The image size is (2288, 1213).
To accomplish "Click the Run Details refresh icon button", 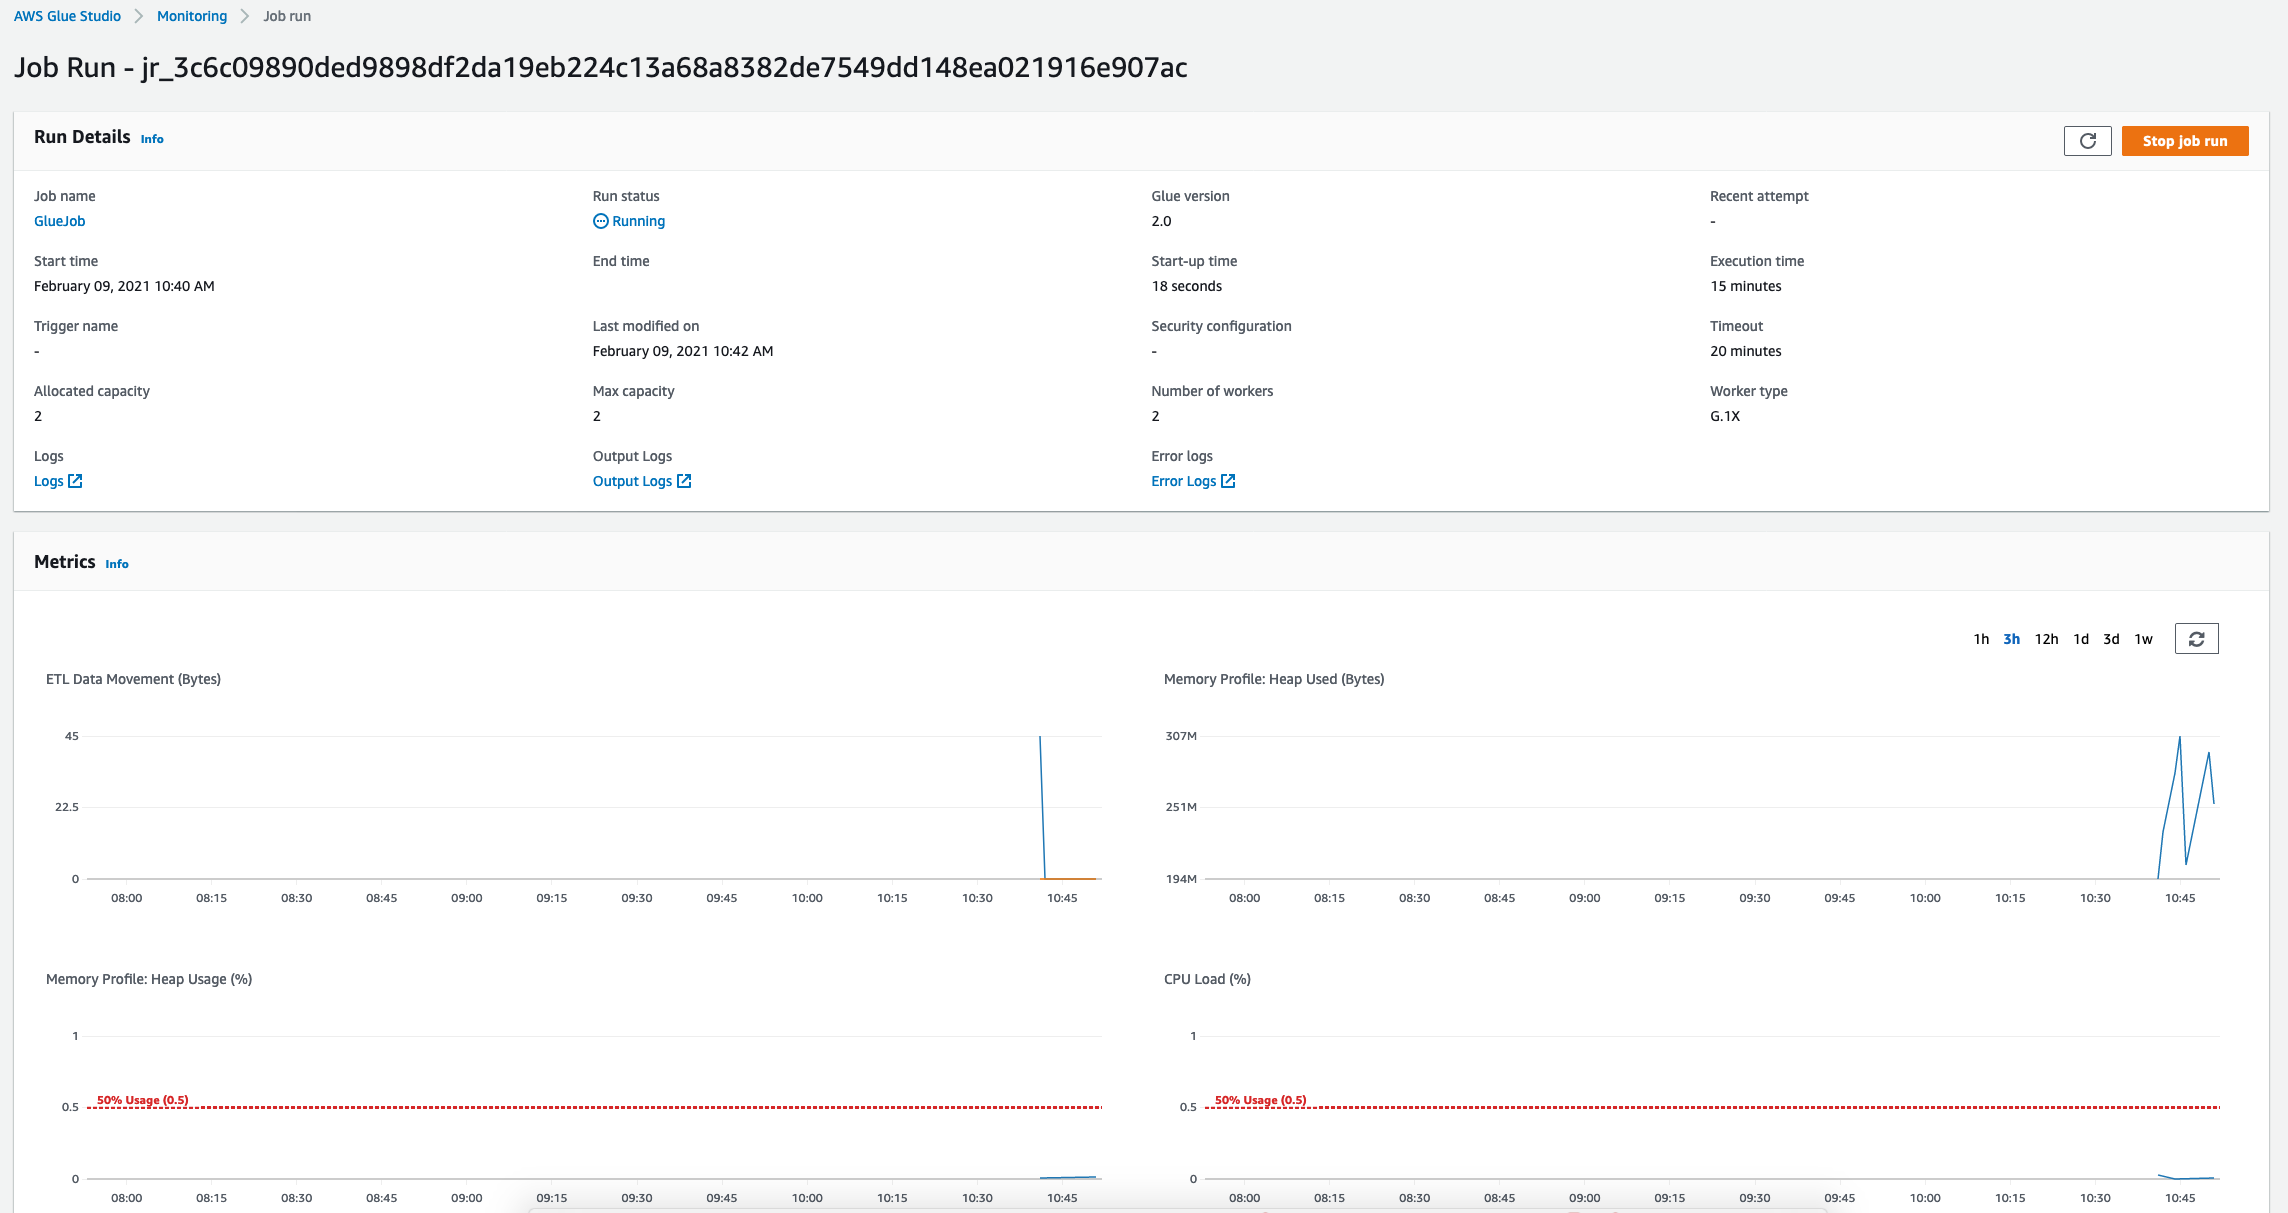I will (2087, 141).
